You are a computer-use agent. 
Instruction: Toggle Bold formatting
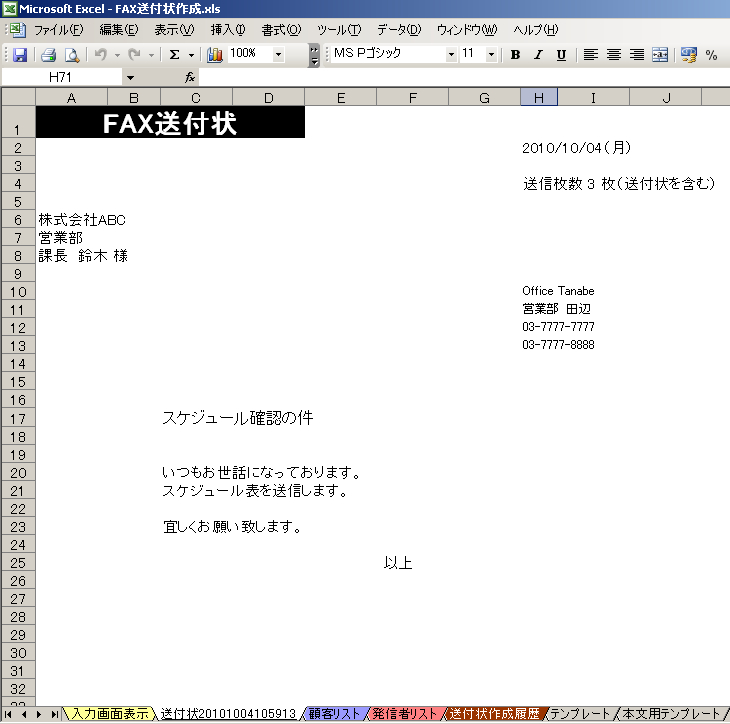[x=515, y=54]
